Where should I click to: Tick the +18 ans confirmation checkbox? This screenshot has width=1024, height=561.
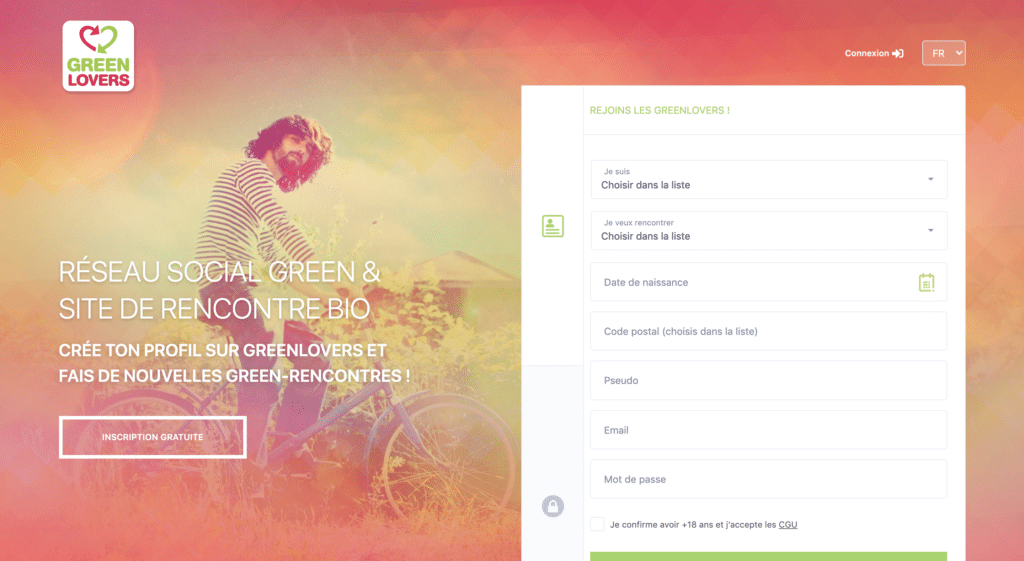click(597, 524)
